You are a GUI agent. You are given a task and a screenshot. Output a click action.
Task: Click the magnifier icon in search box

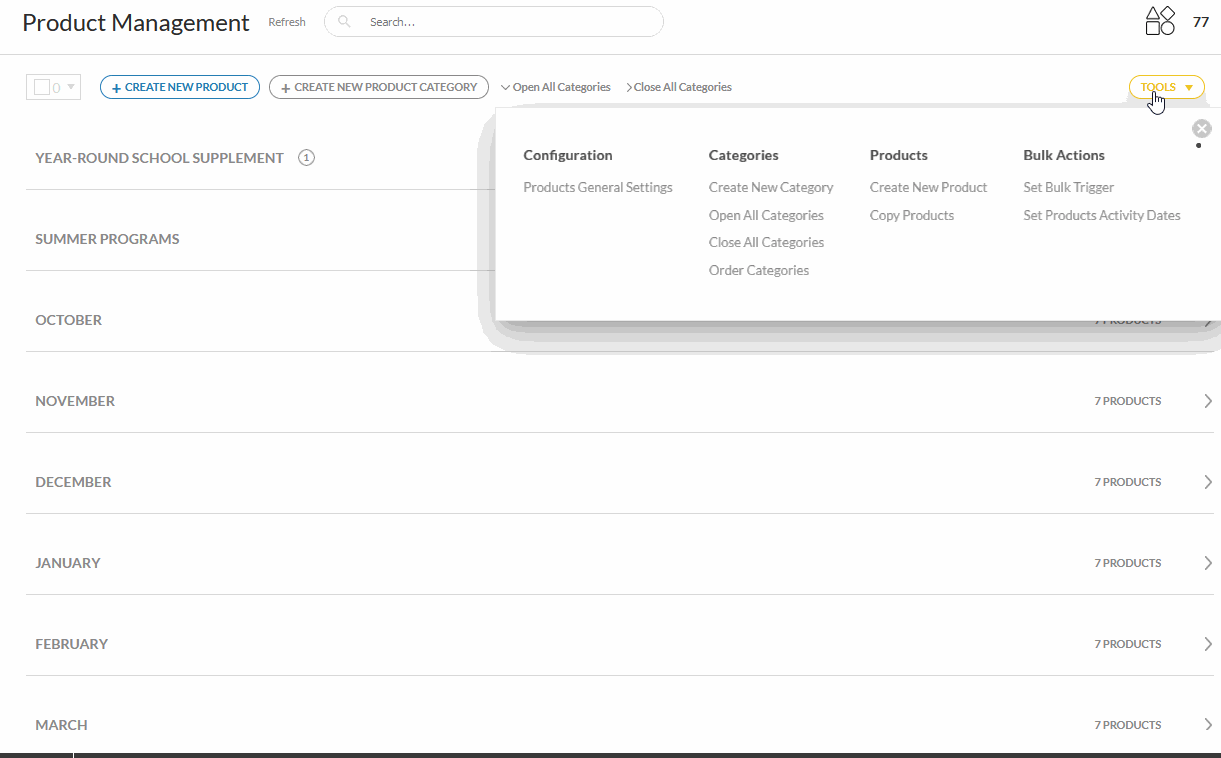(345, 22)
